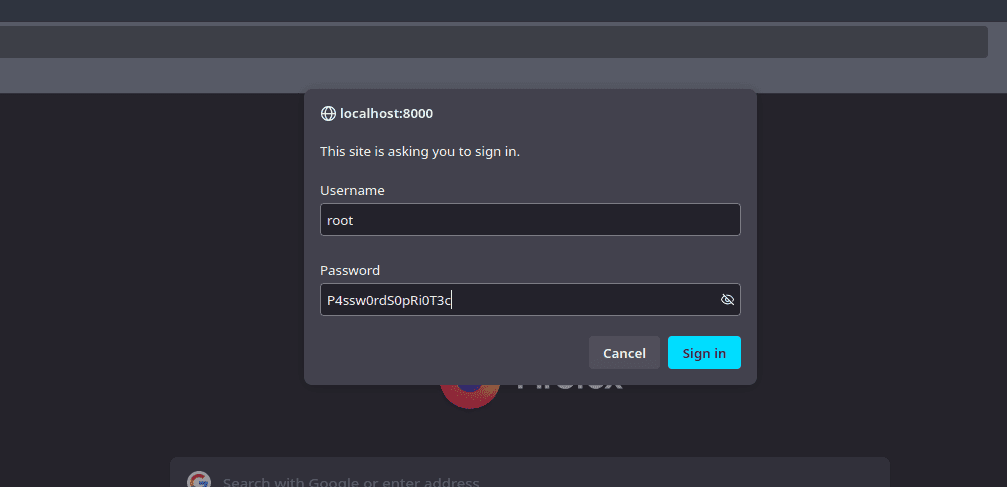This screenshot has width=1007, height=487.
Task: Click the typed password text P4ssw0rdS0pRi0T3c
Action: pyautogui.click(x=388, y=300)
